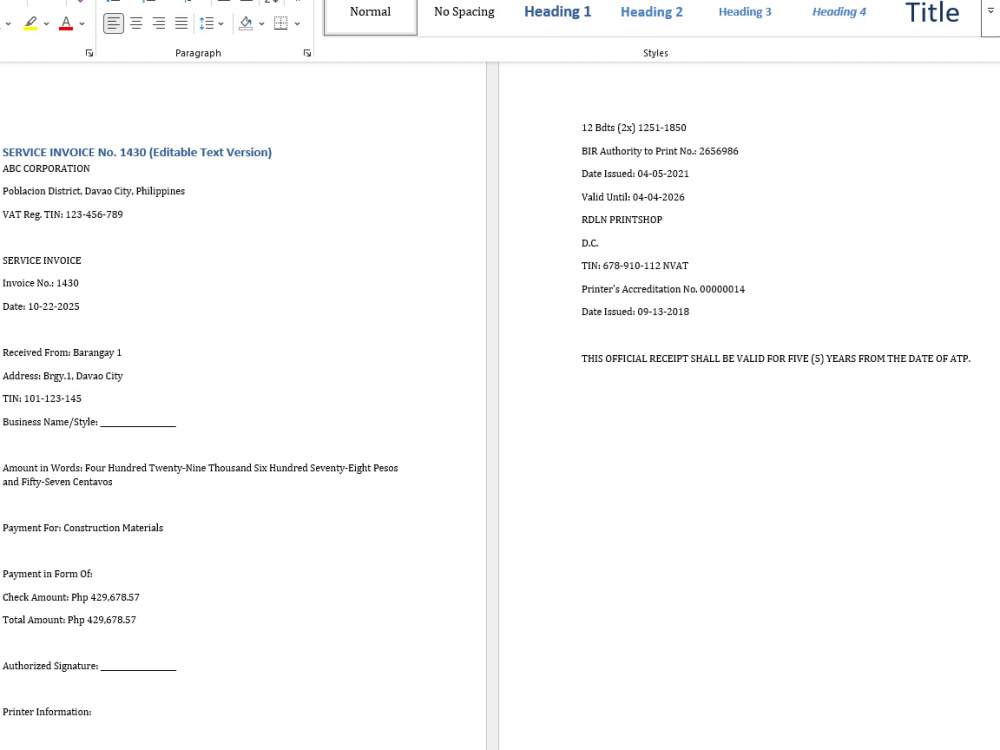Viewport: 1000px width, 750px height.
Task: Toggle align left paragraph button
Action: tap(113, 24)
